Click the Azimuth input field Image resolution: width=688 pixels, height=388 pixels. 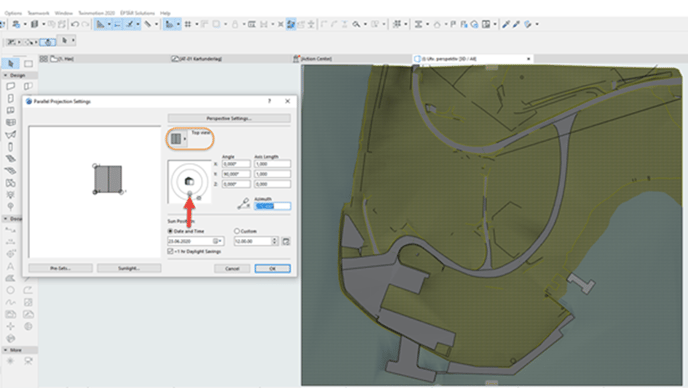[x=272, y=206]
